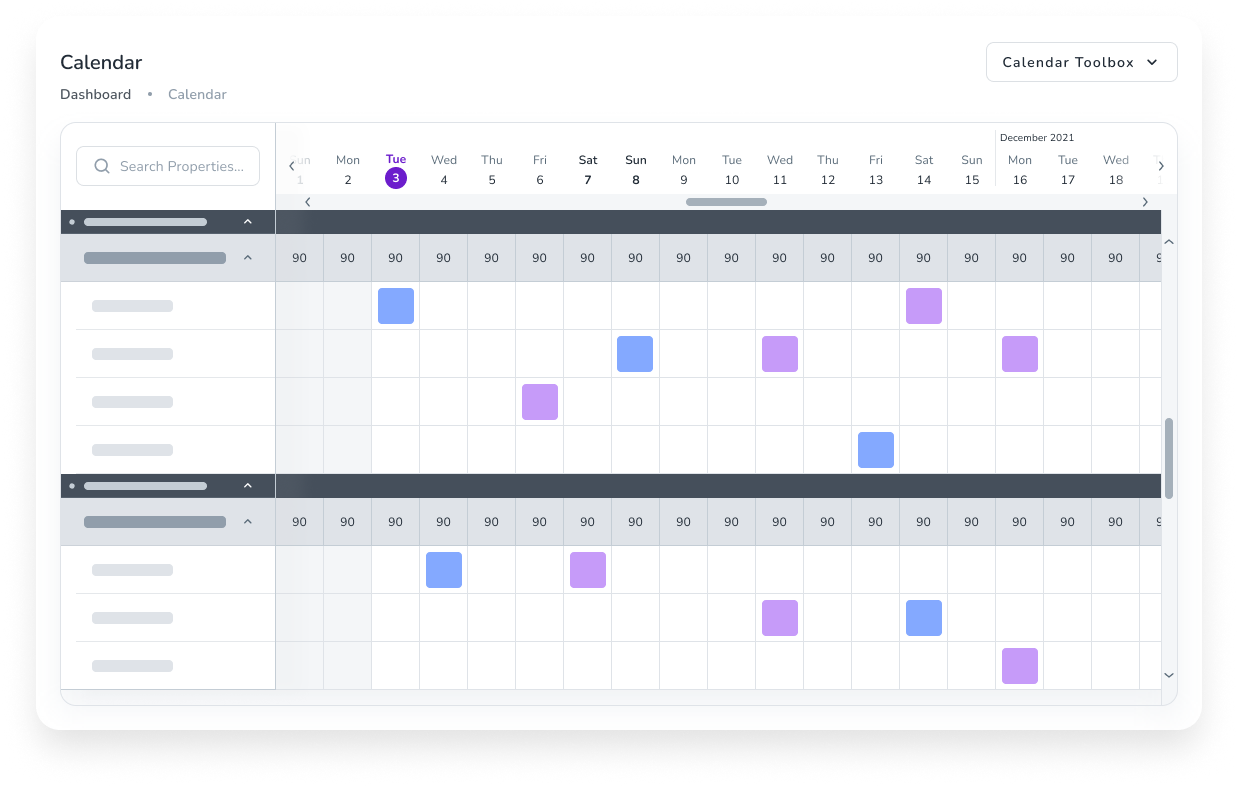Open the purple booking block on Fri 6
This screenshot has width=1238, height=786.
(x=540, y=402)
